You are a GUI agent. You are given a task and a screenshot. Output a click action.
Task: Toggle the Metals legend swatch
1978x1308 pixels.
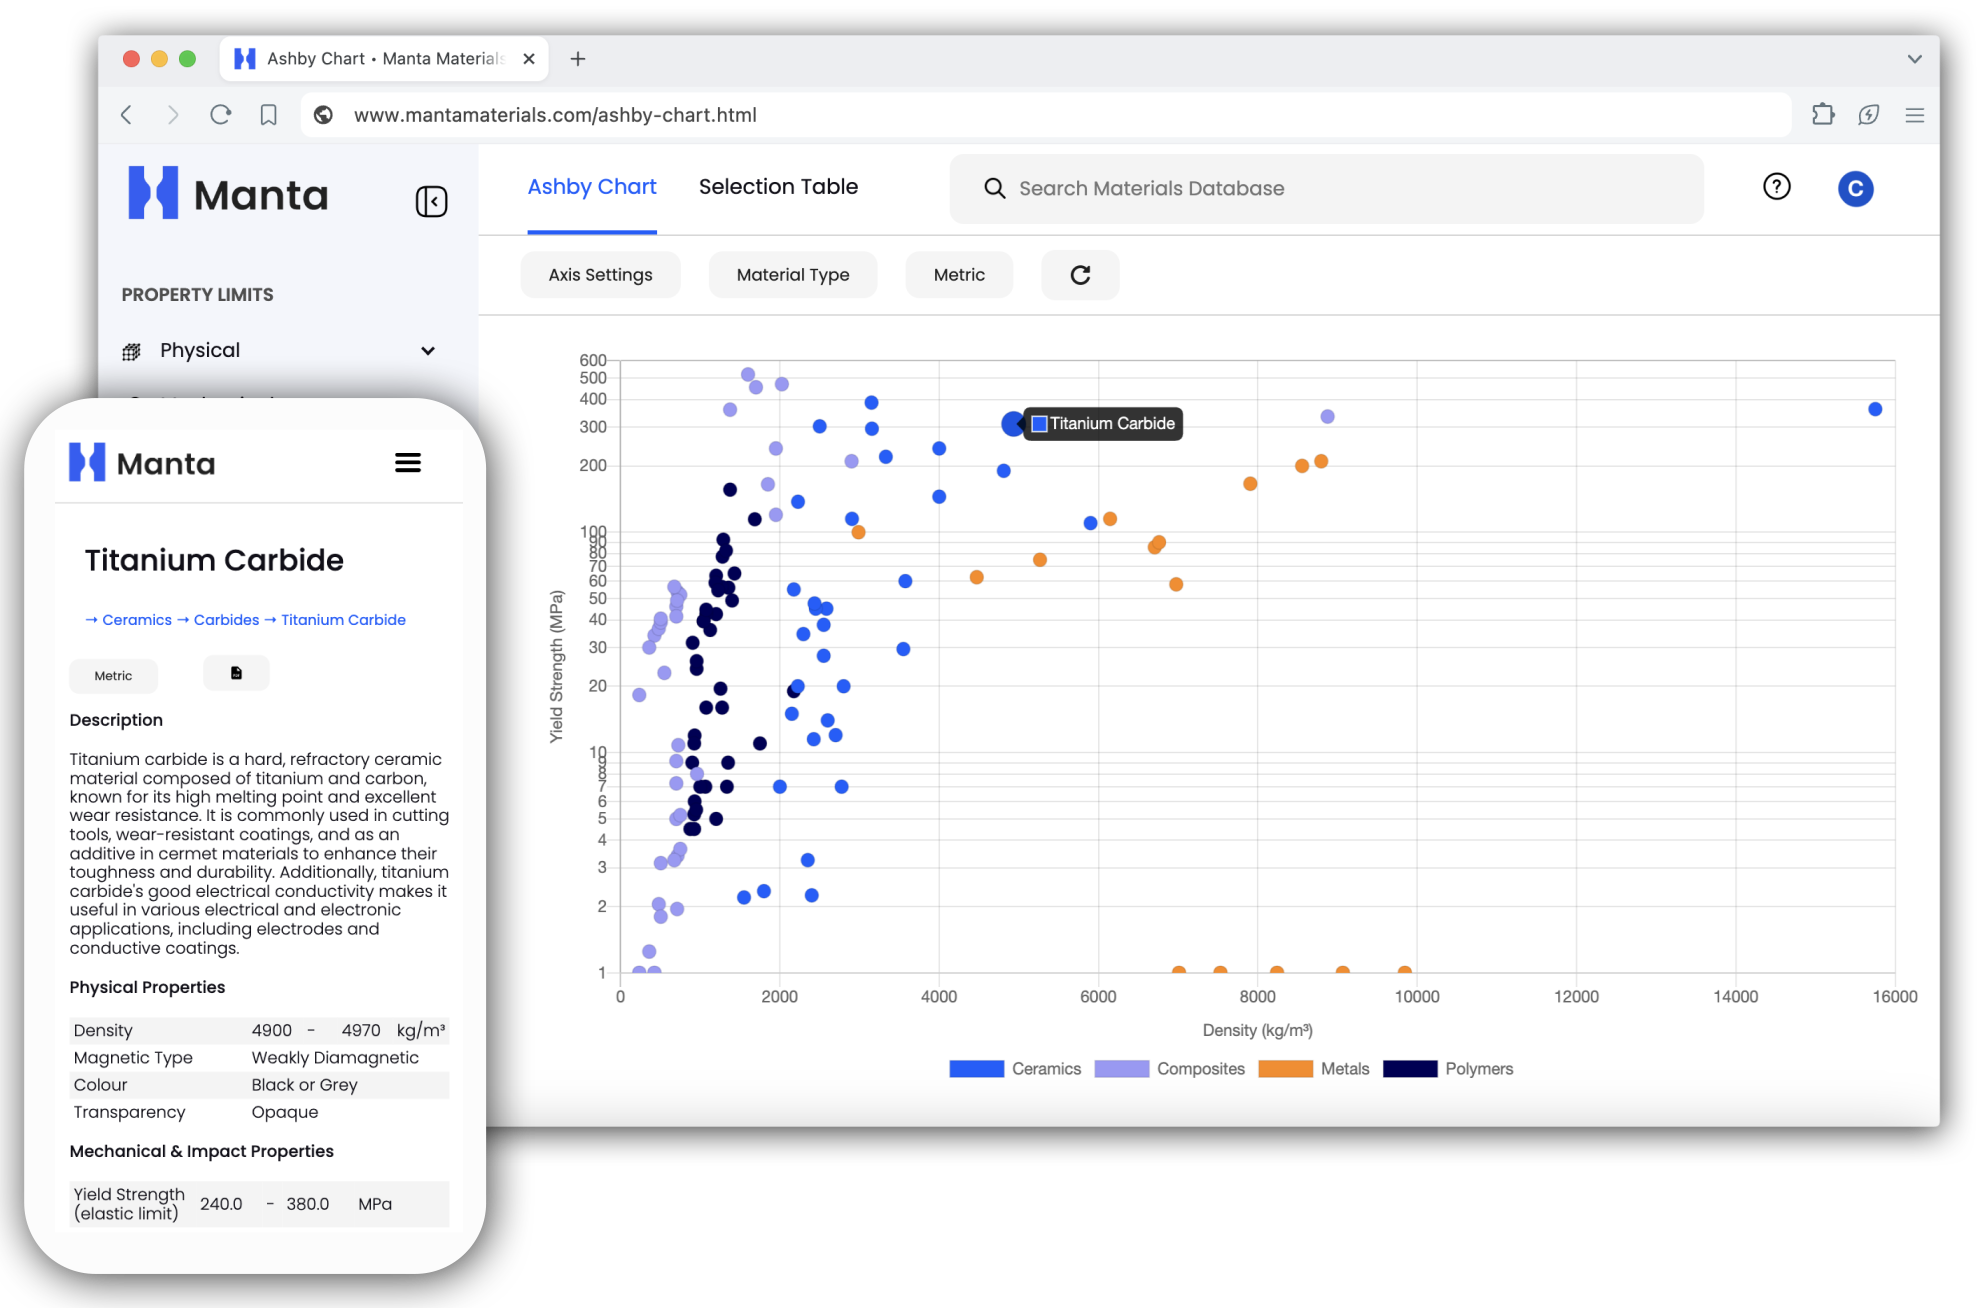point(1285,1069)
